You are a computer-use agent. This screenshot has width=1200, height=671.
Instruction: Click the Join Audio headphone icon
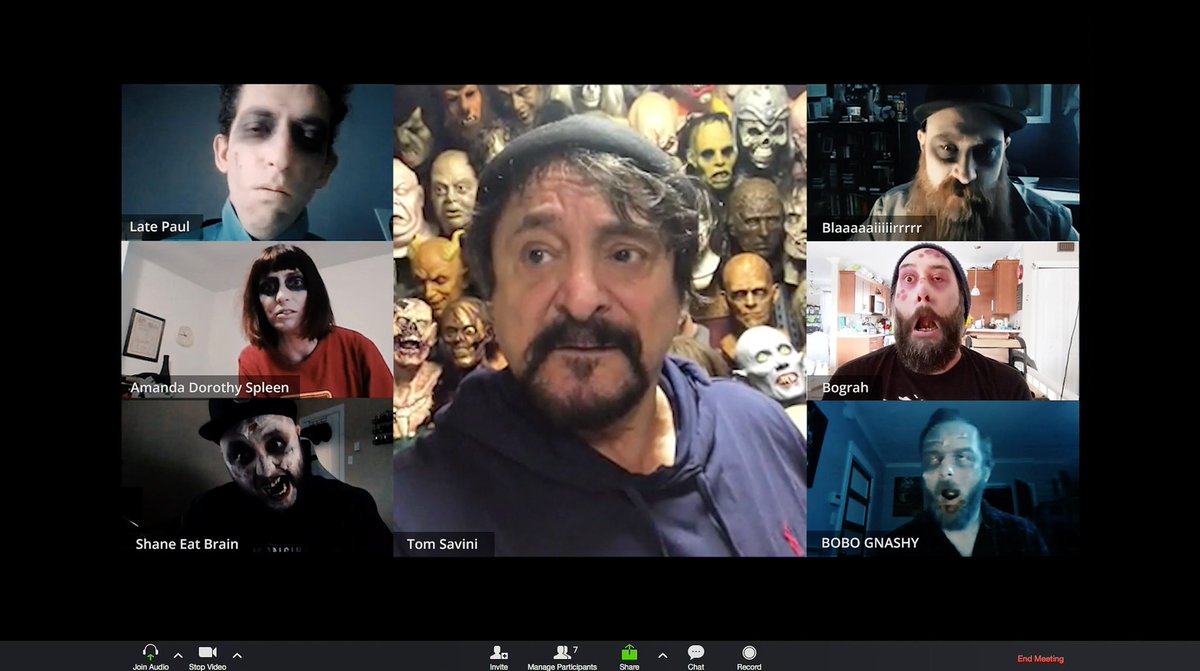pos(151,652)
